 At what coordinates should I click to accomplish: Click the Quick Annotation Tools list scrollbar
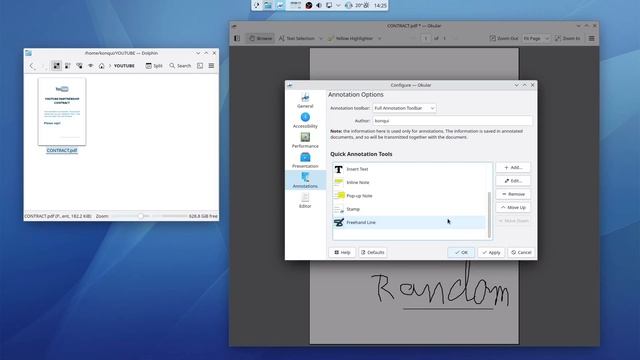pos(489,214)
